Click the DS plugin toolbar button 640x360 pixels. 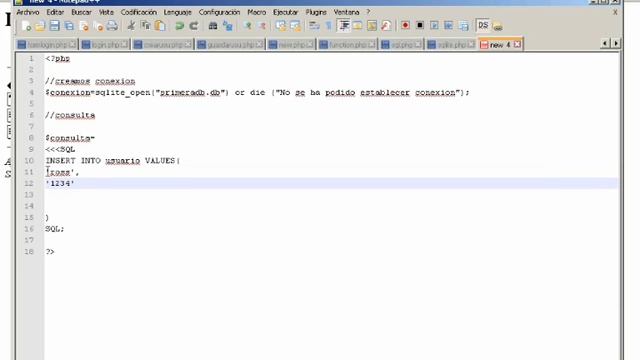coord(483,25)
